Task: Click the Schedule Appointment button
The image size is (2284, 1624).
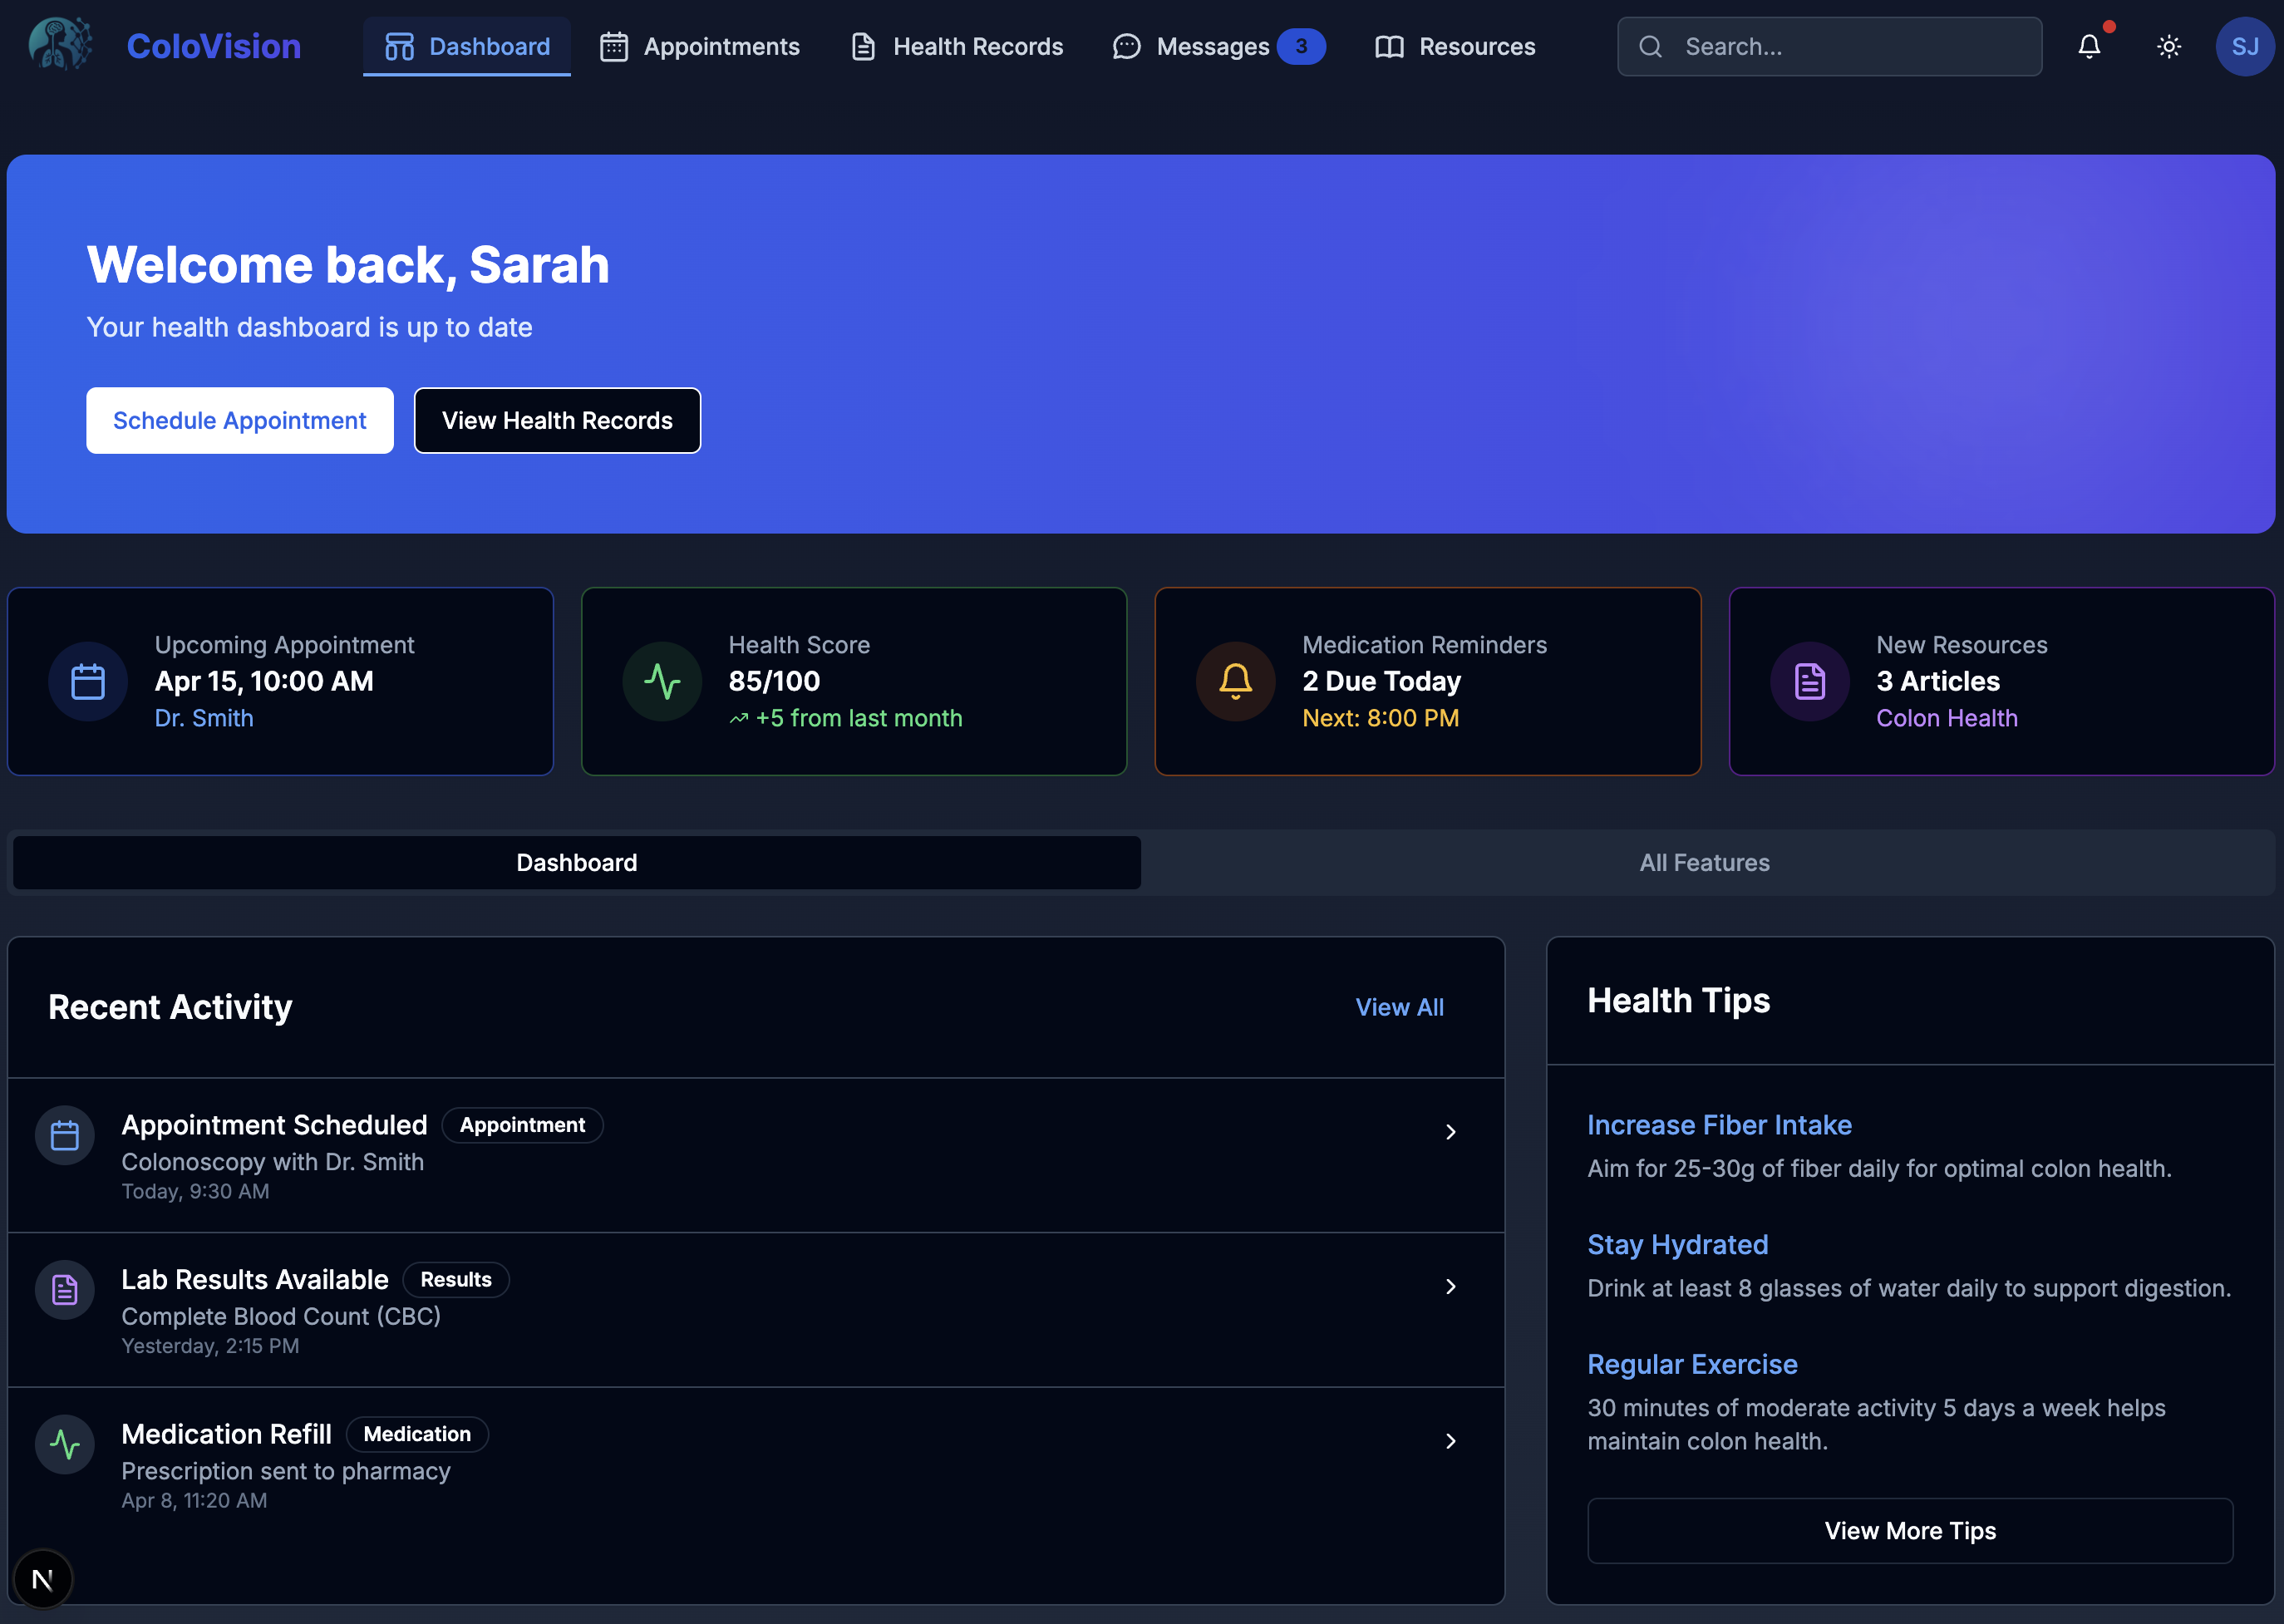Action: [240, 421]
